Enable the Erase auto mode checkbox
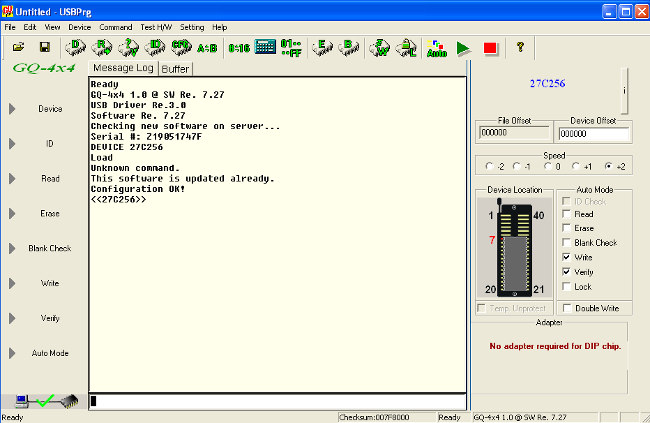 [x=566, y=228]
